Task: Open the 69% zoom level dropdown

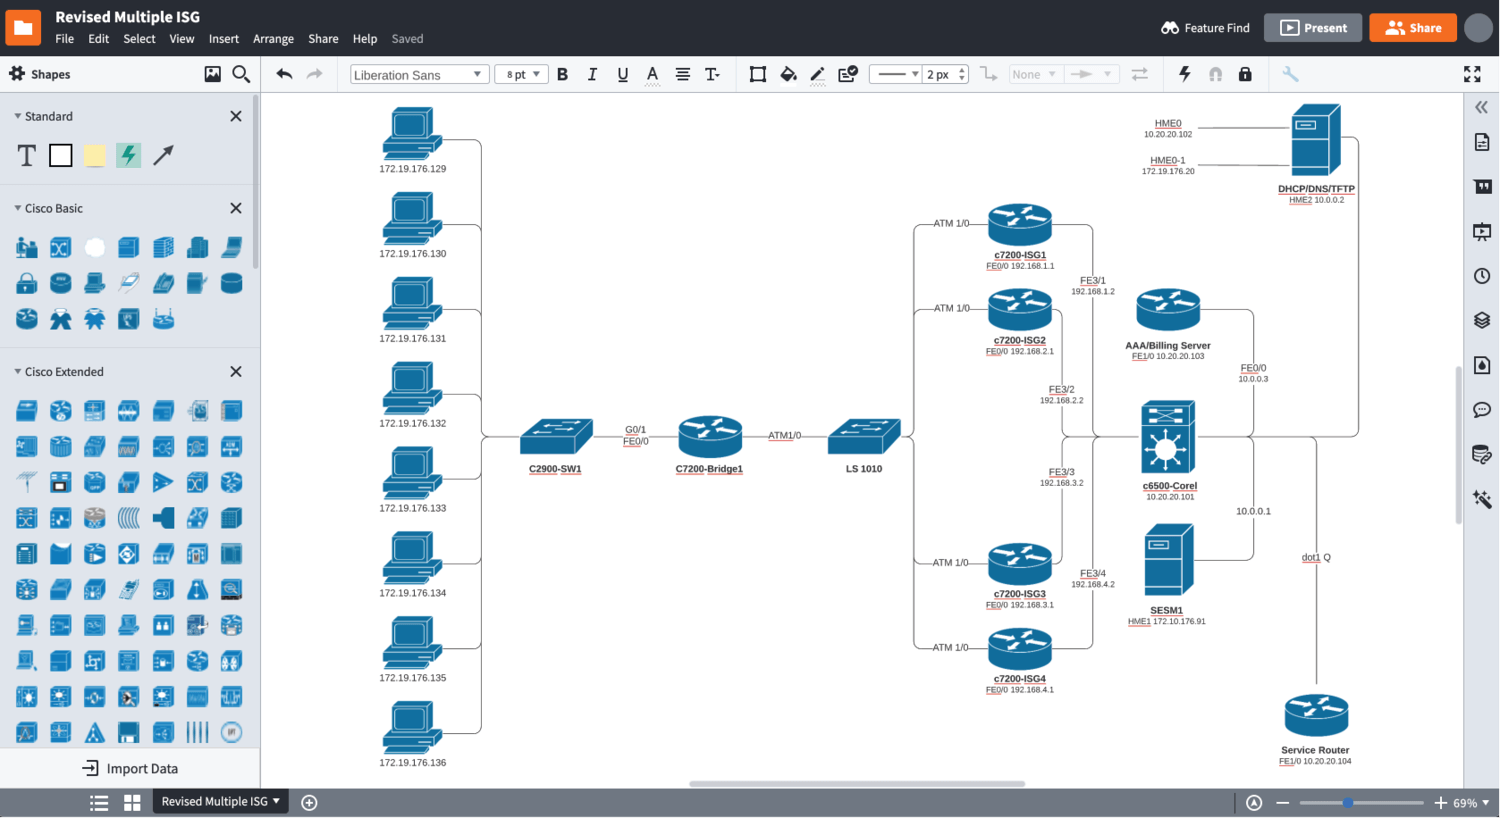Action: 1471,803
